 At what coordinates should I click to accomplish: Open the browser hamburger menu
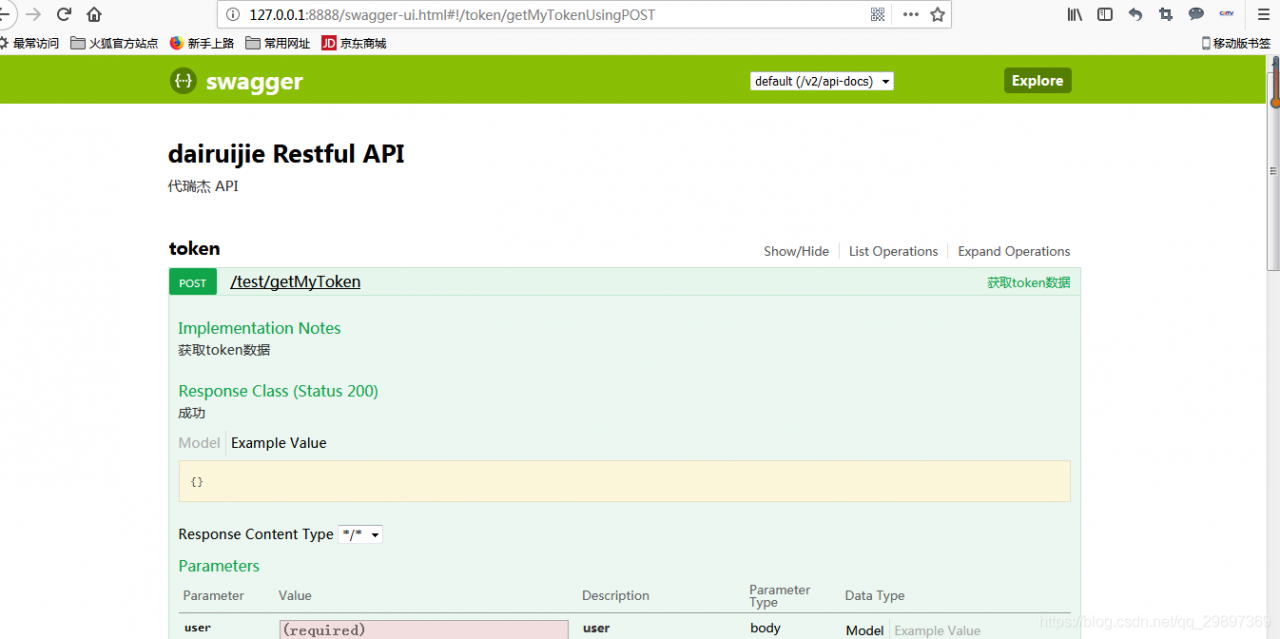coord(1263,14)
